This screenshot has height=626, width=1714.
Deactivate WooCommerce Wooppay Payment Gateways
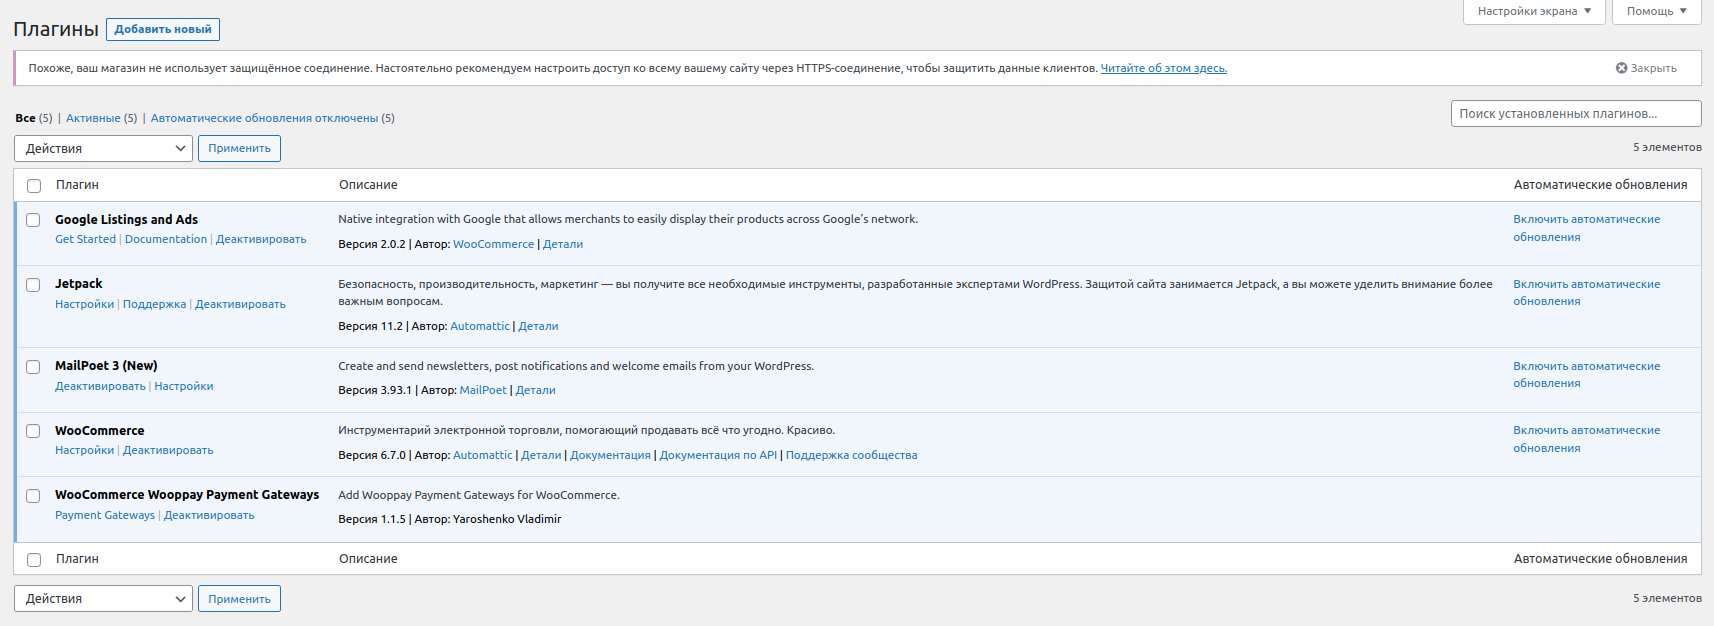point(209,515)
